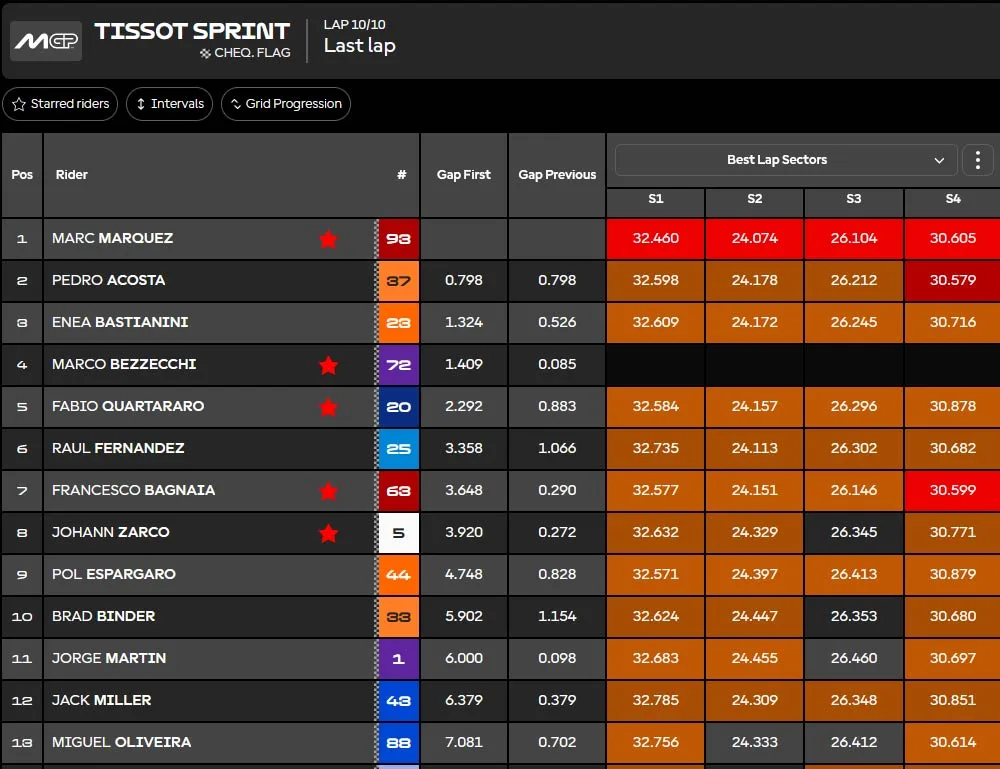Click the Grid Progression arrows icon

coord(235,104)
